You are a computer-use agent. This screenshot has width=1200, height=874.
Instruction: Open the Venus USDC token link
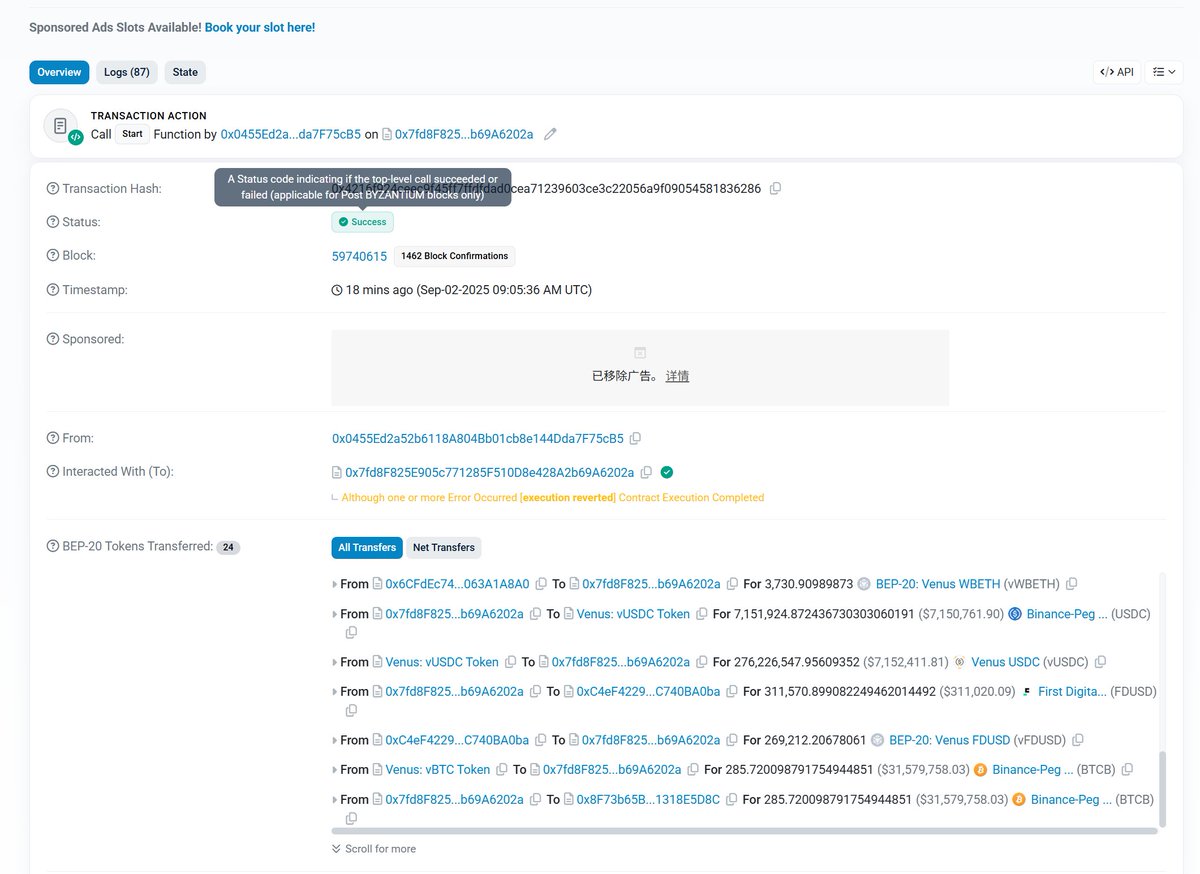click(x=1005, y=662)
